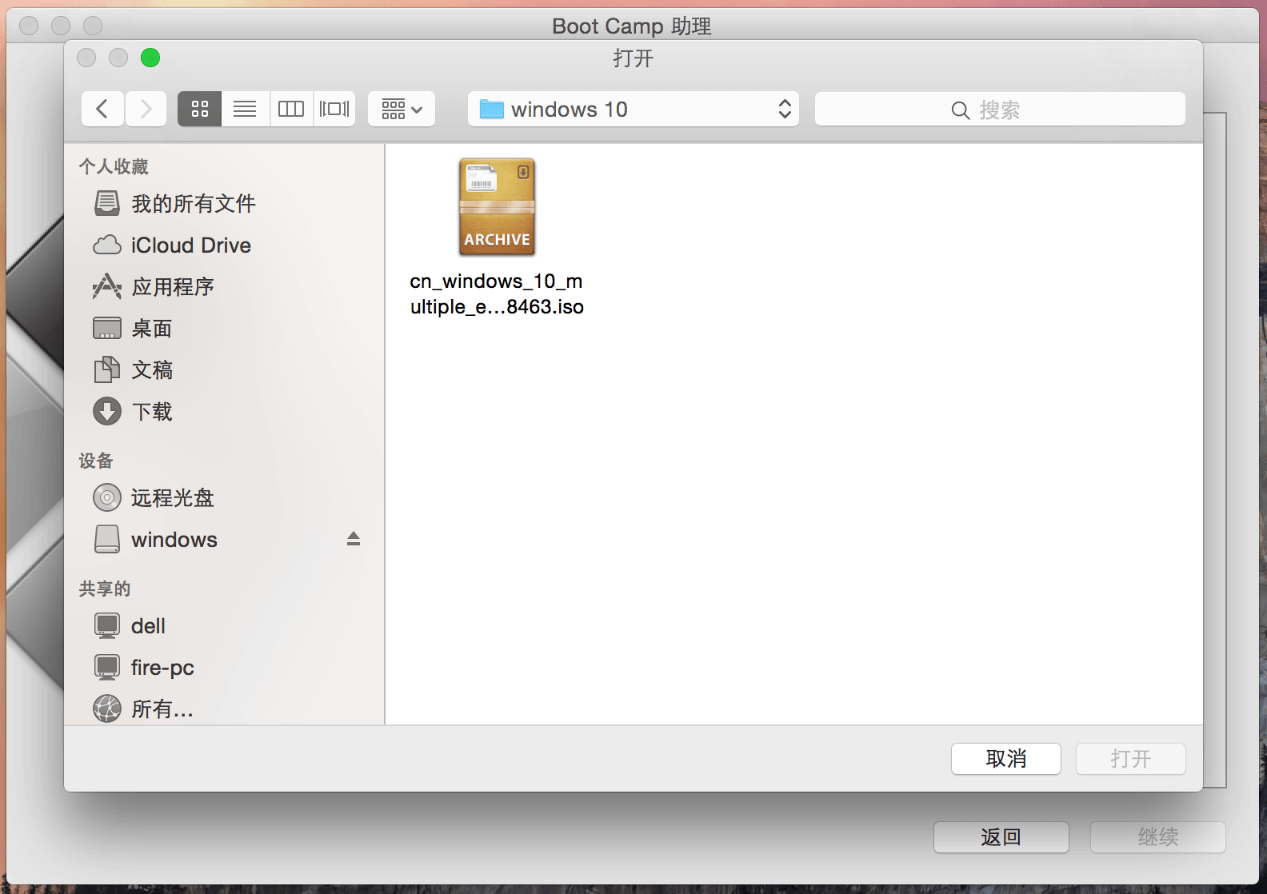Open iCloud Drive in sidebar
The height and width of the screenshot is (894, 1267).
190,245
